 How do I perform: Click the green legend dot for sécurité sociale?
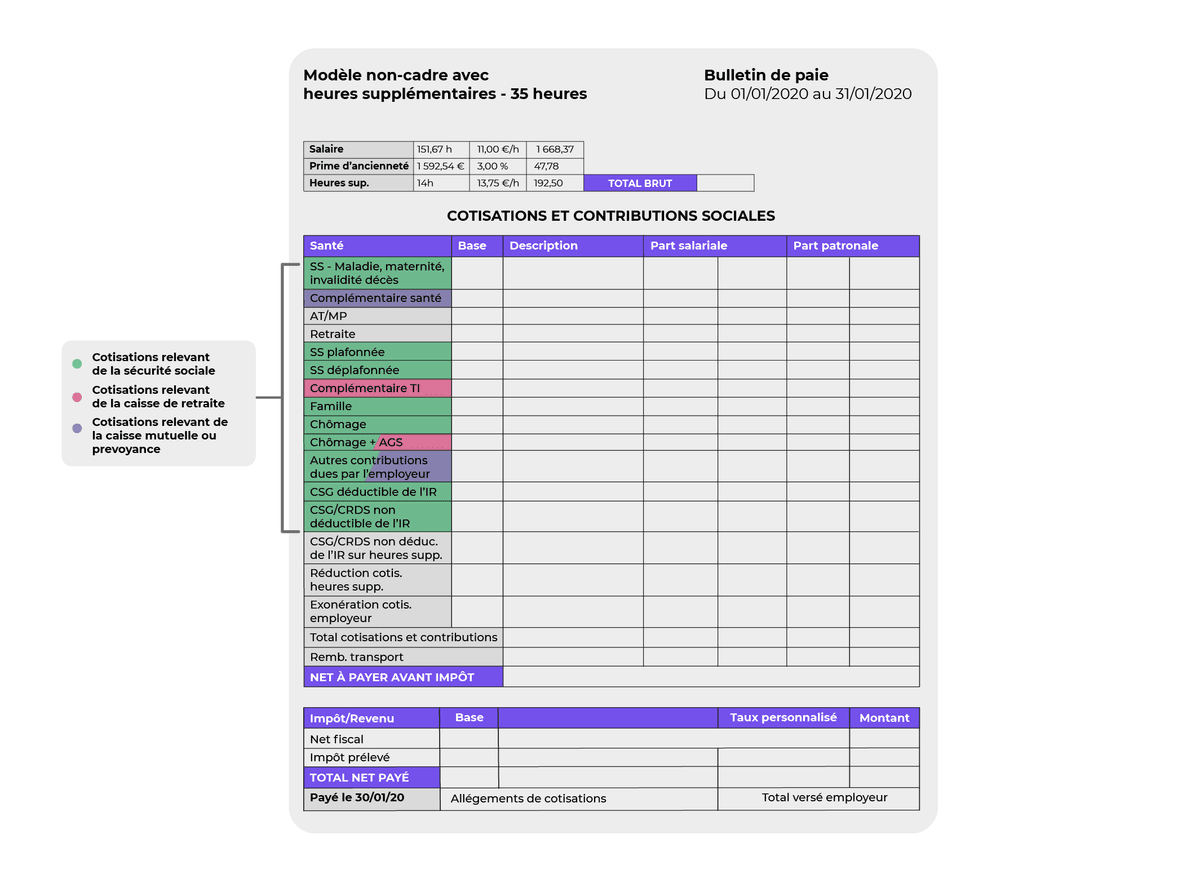(77, 364)
